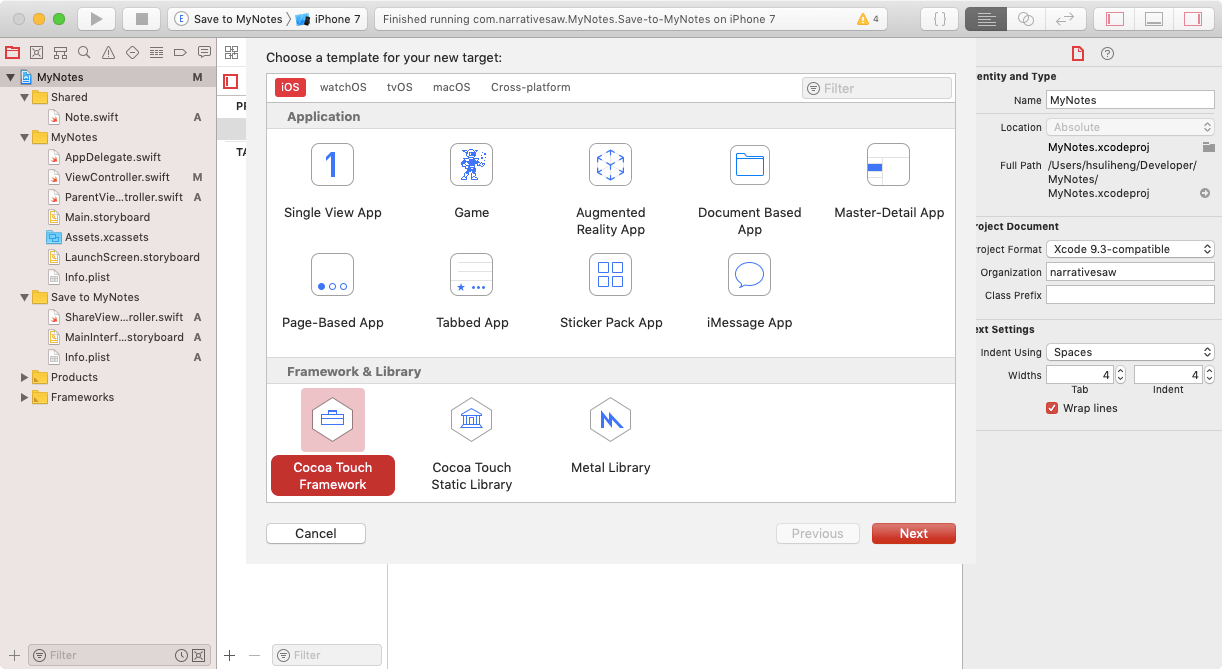The width and height of the screenshot is (1222, 669).
Task: Show the Symbol navigator hierarchy icon
Action: (x=61, y=52)
